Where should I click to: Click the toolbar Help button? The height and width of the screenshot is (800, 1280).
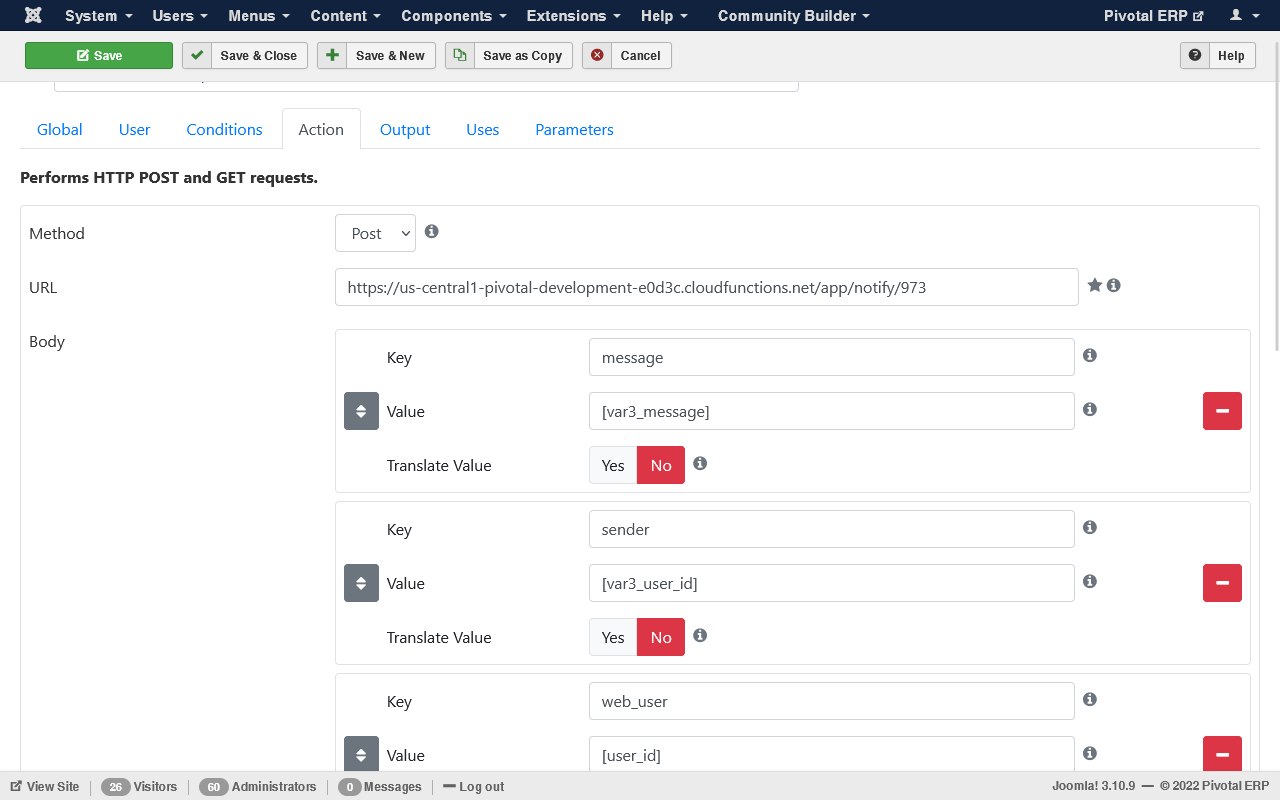[x=1218, y=55]
